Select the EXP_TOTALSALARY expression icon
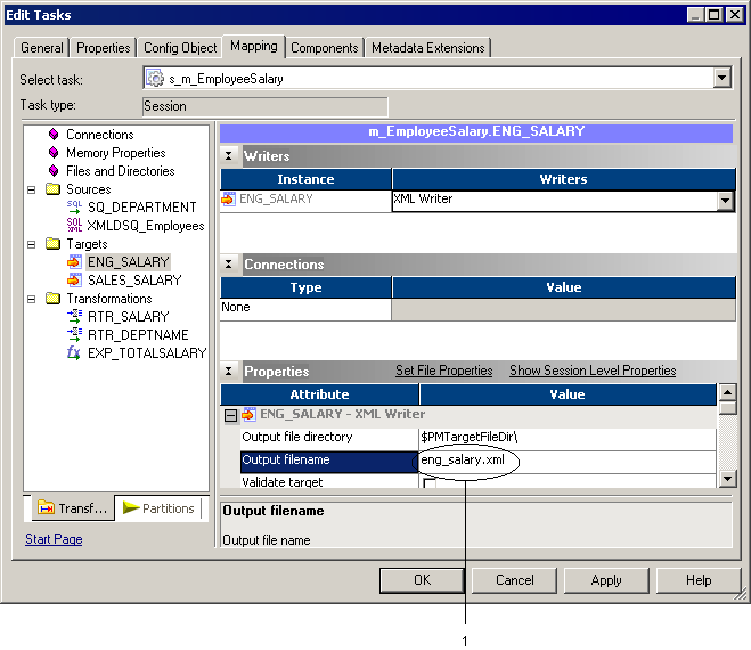Image resolution: width=751 pixels, height=650 pixels. tap(74, 353)
